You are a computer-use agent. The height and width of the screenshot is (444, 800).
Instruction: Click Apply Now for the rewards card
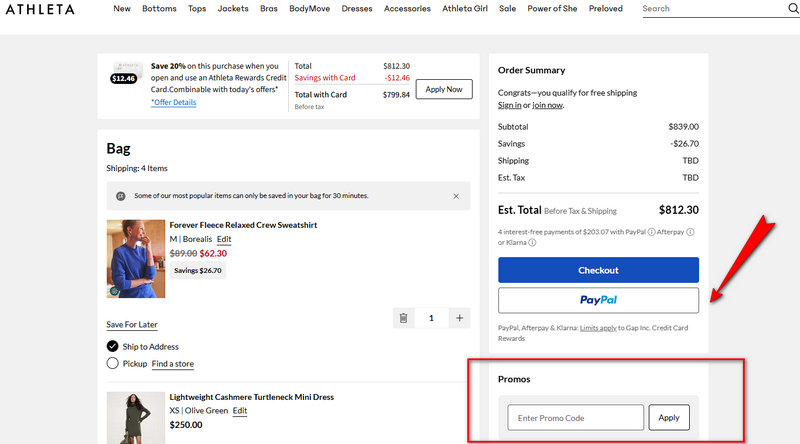click(443, 89)
